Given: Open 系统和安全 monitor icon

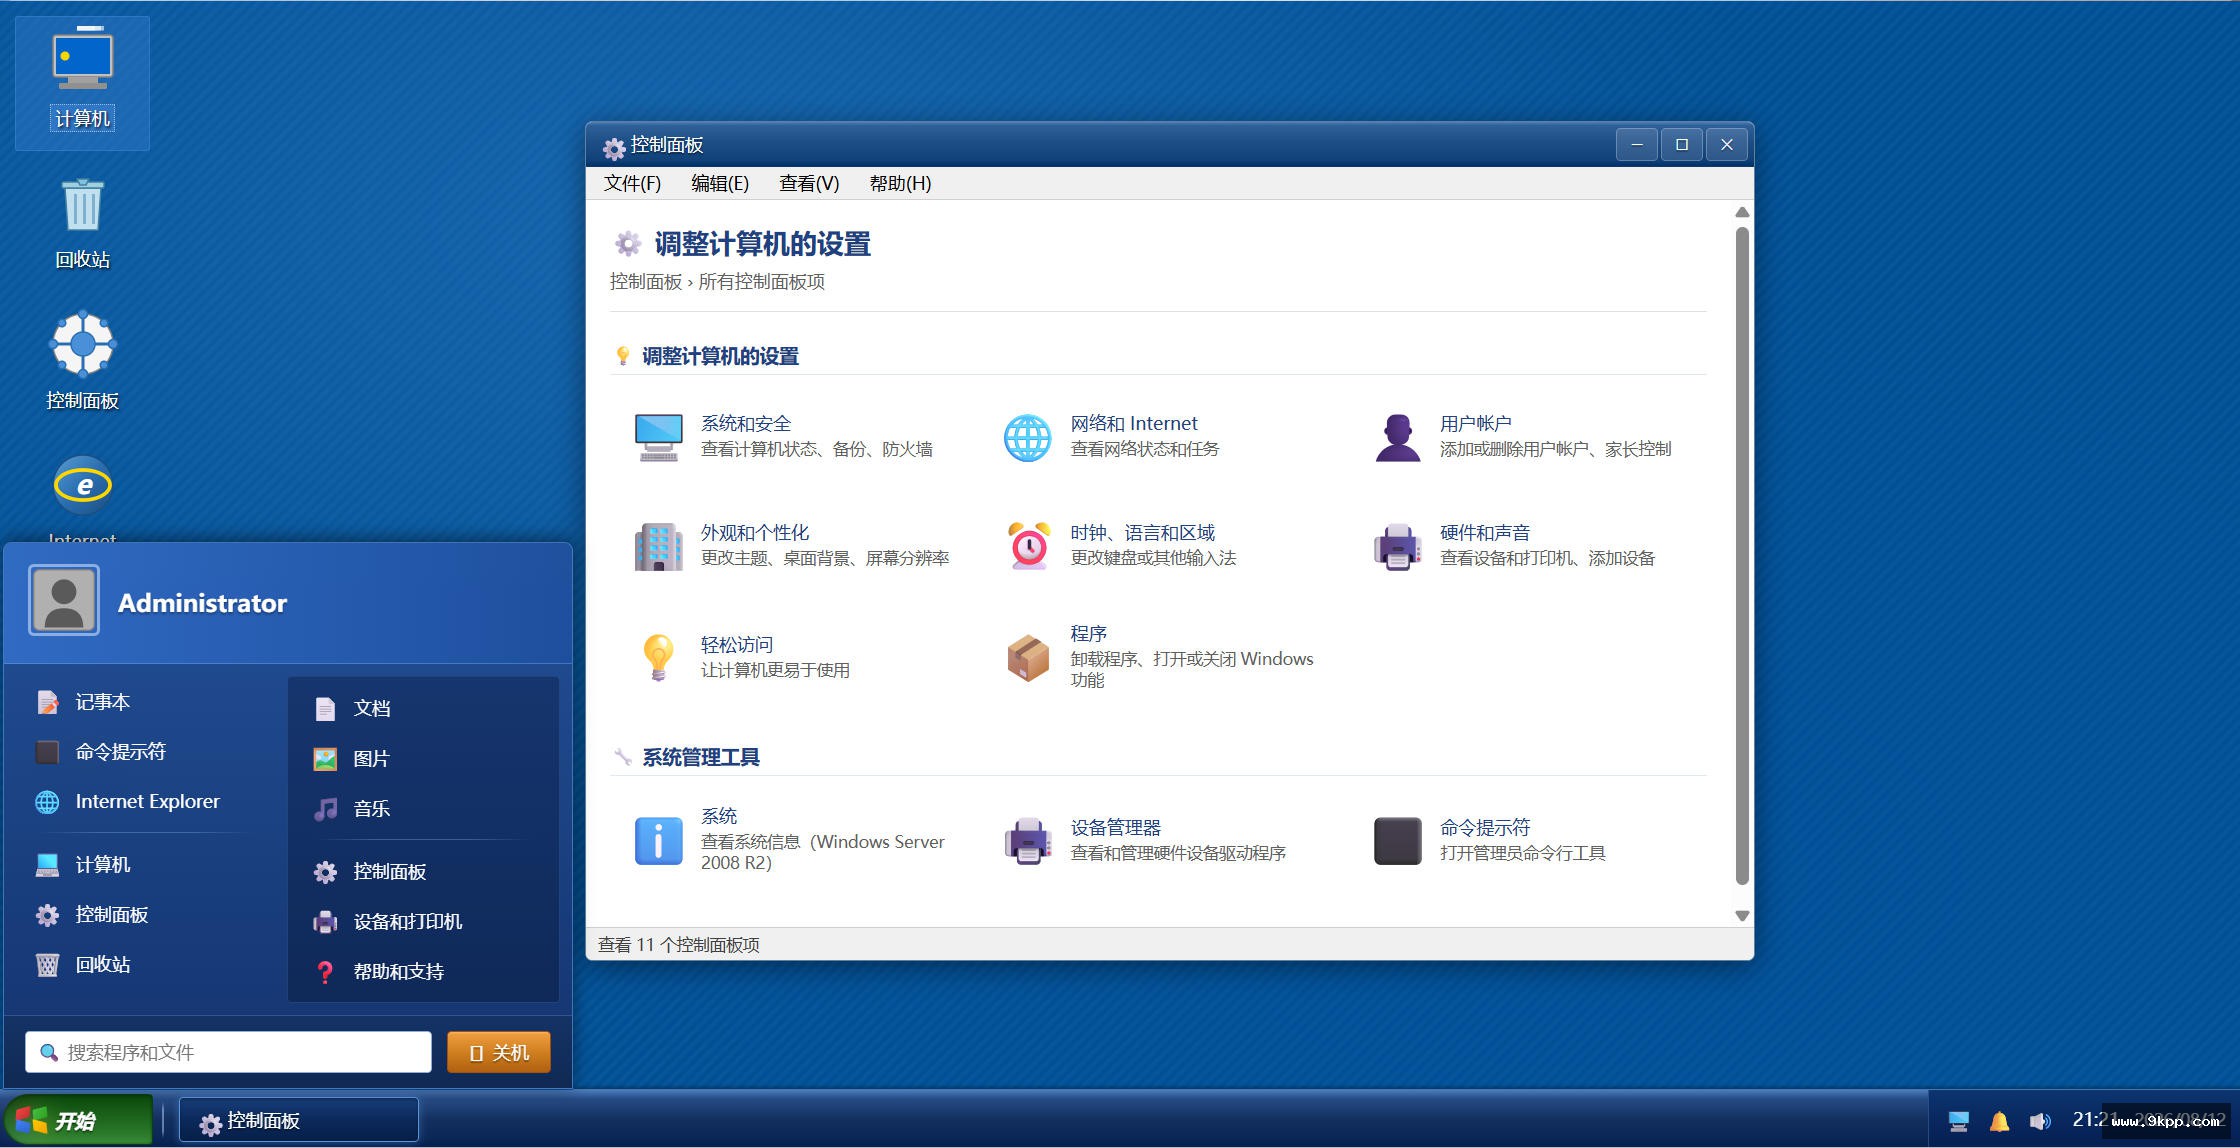Looking at the screenshot, I should (658, 437).
